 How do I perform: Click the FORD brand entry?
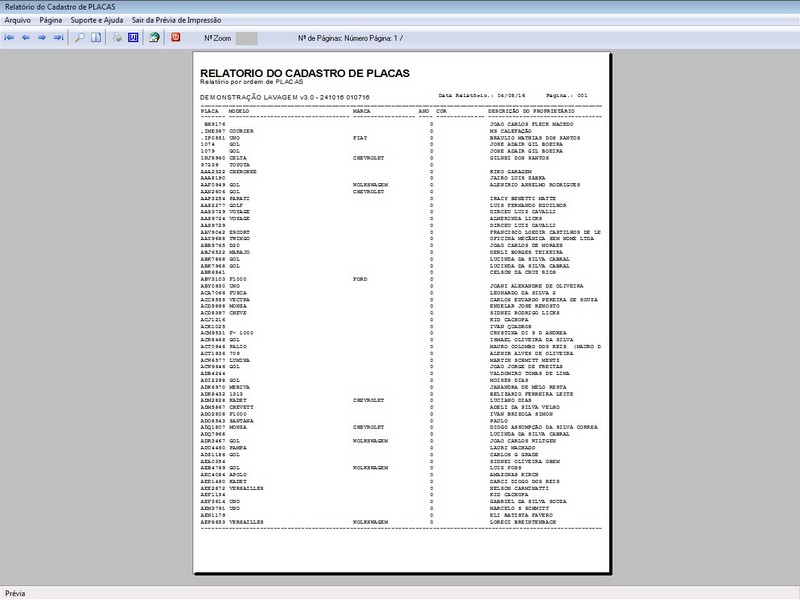click(x=360, y=279)
